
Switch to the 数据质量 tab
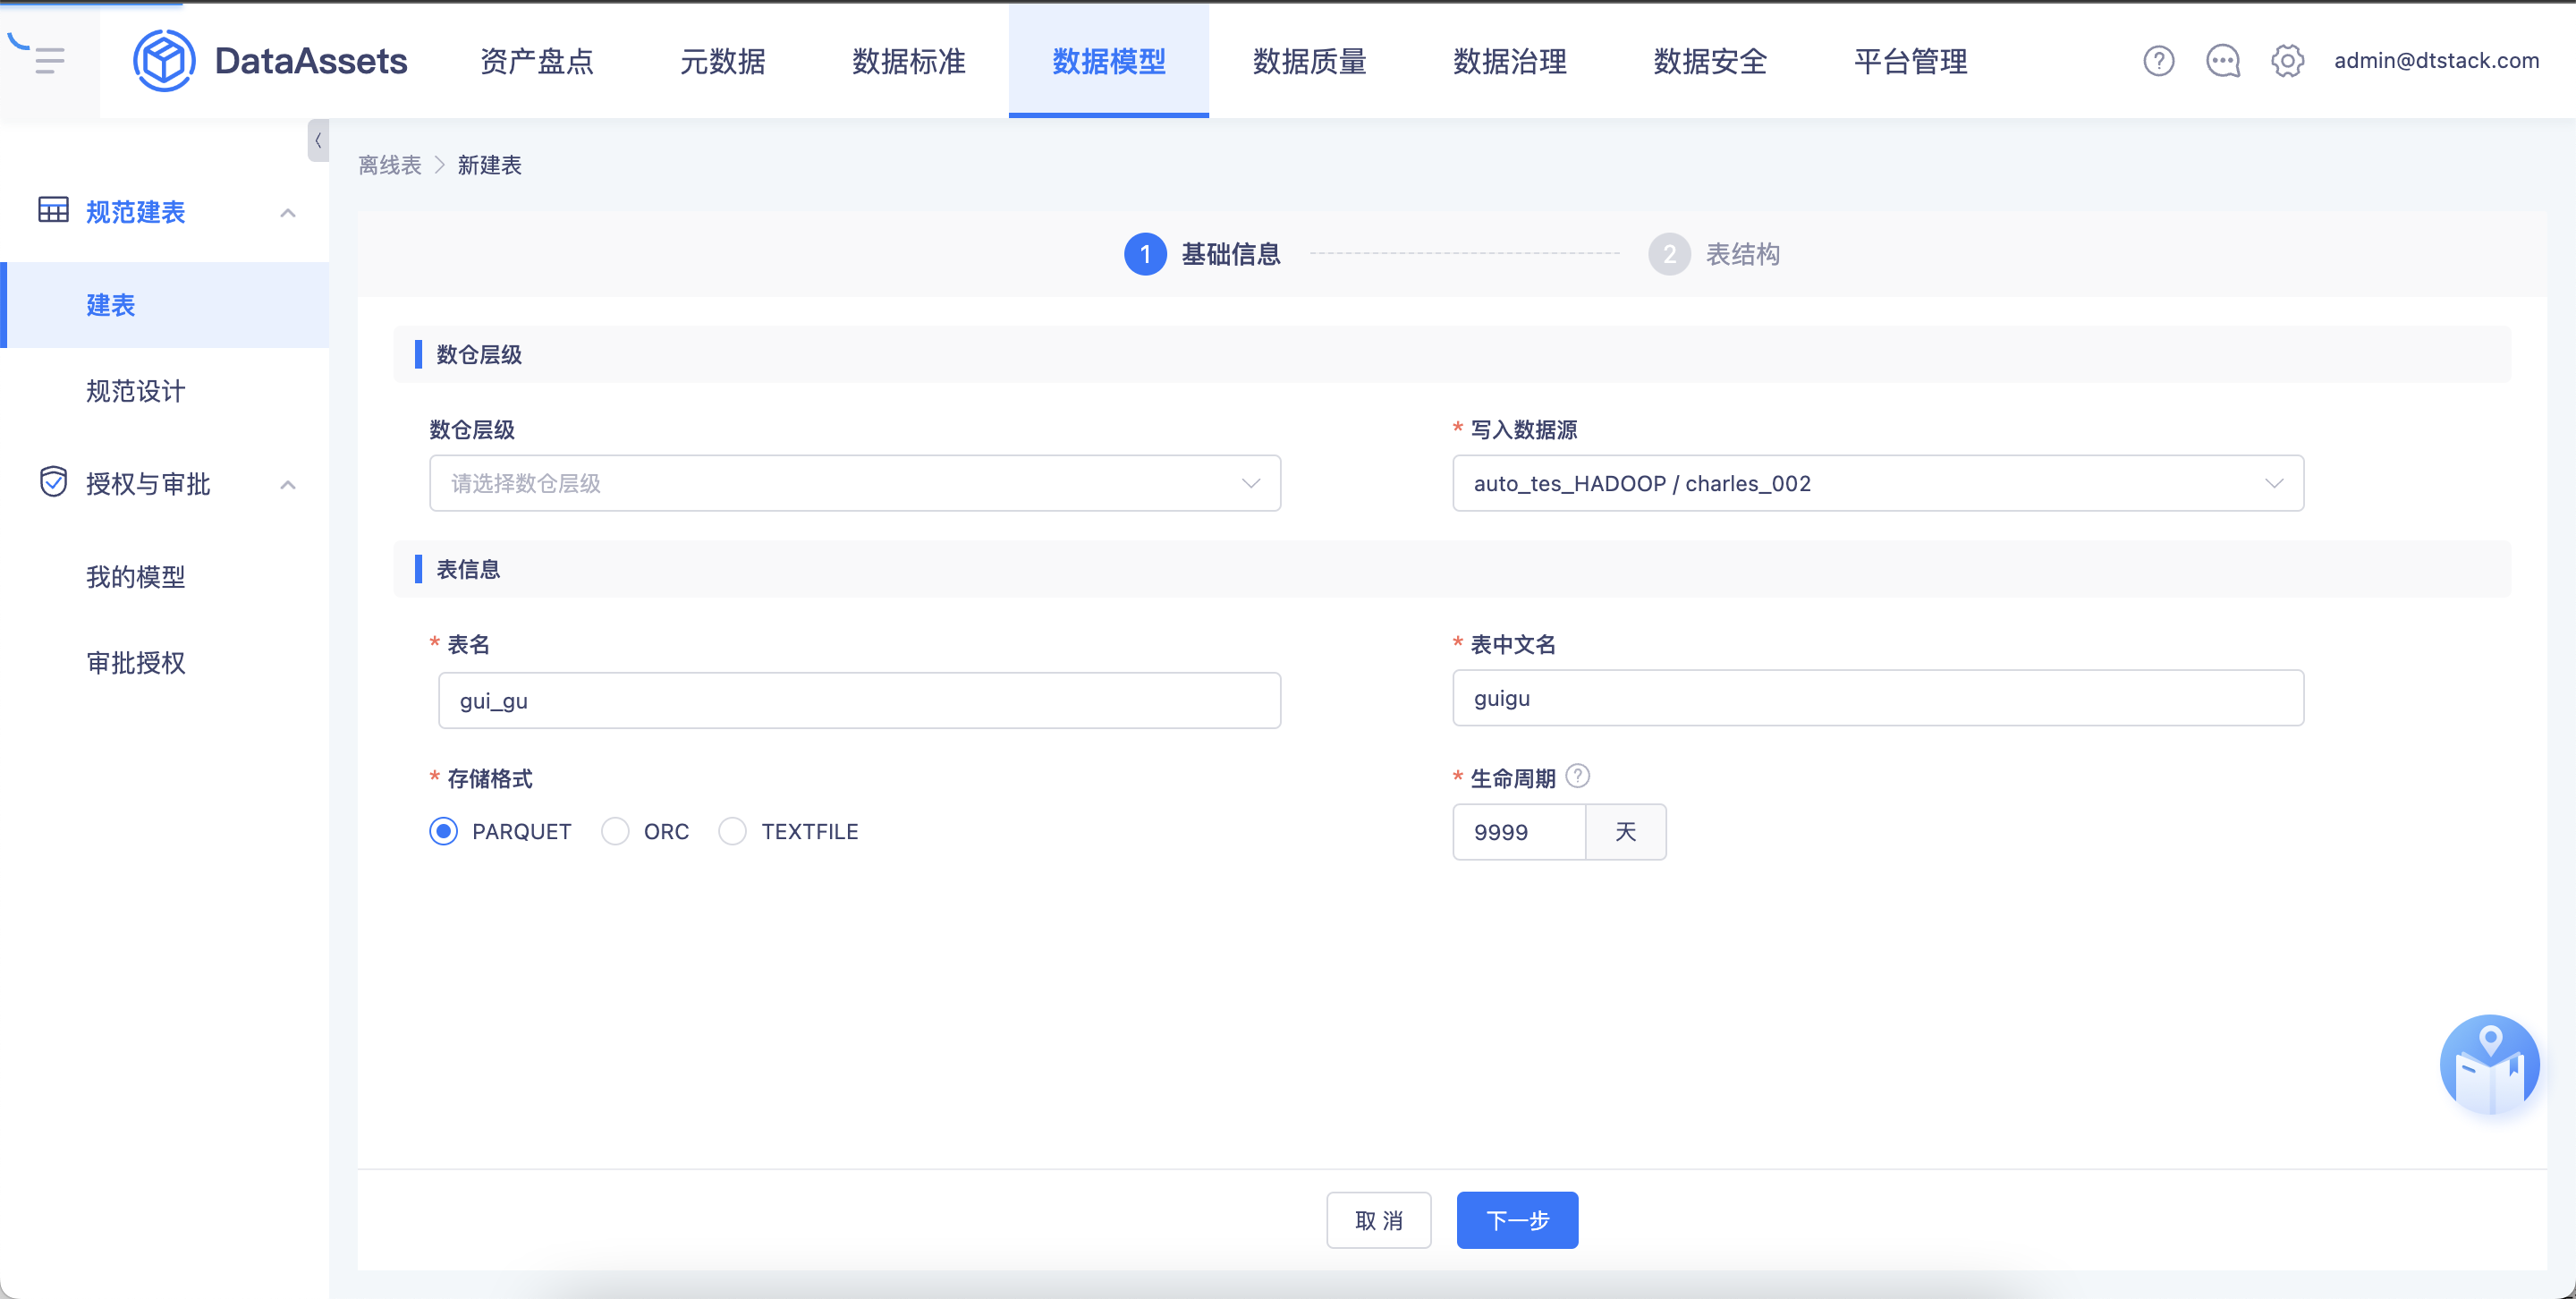[x=1309, y=61]
